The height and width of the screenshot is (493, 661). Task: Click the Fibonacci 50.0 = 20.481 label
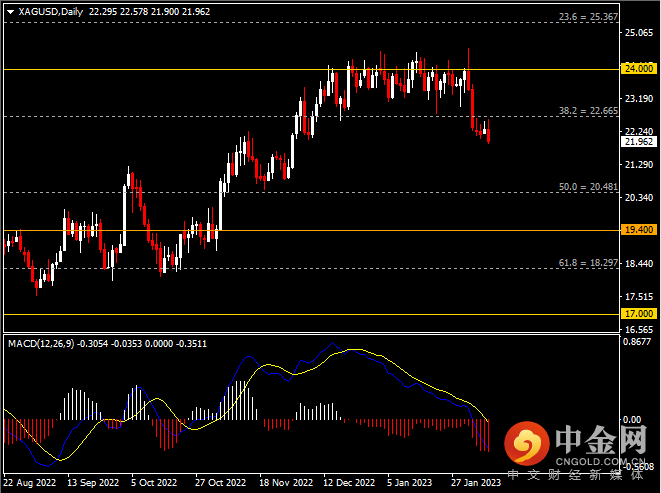(585, 187)
